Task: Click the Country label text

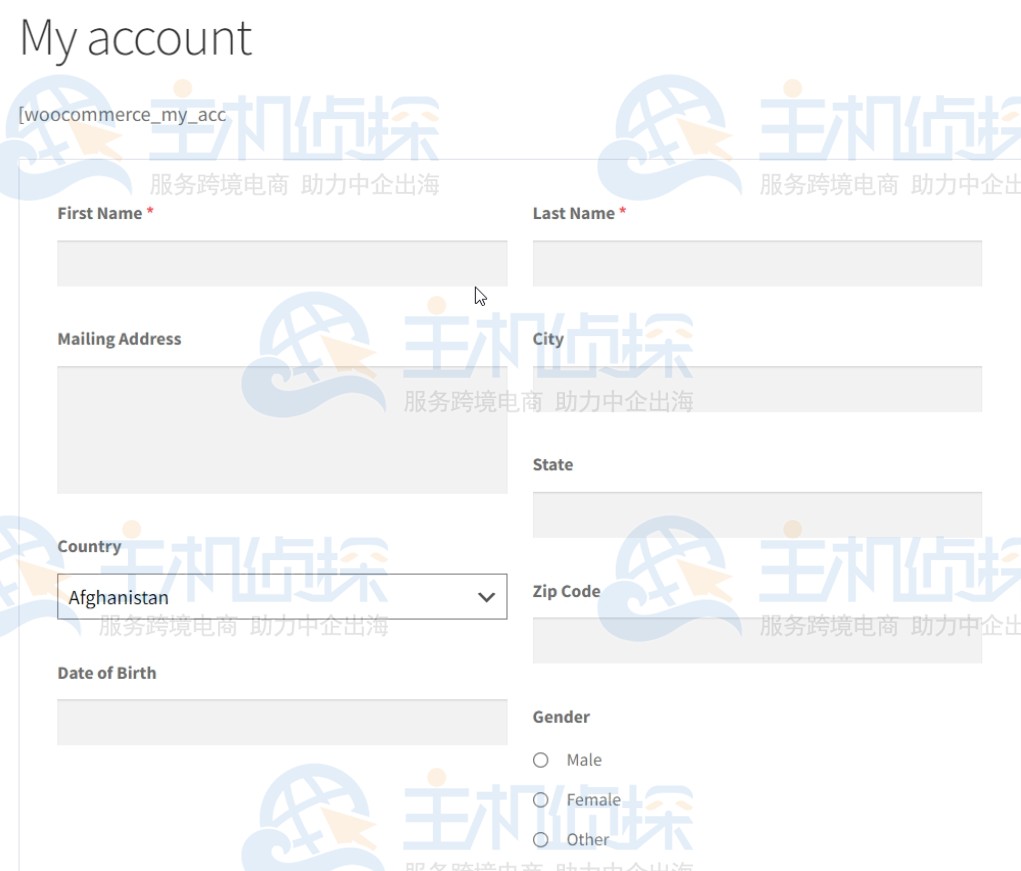Action: (89, 546)
